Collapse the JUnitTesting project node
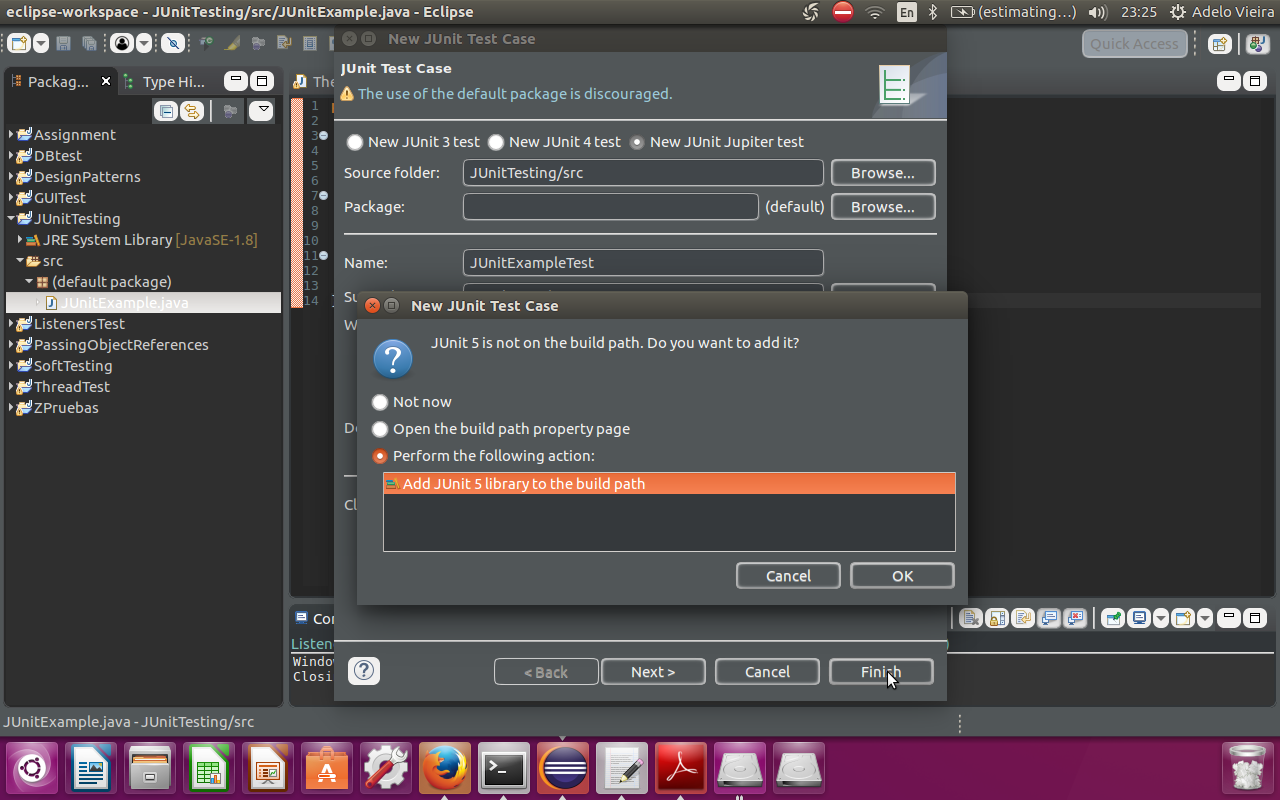Image resolution: width=1280 pixels, height=800 pixels. coord(12,219)
